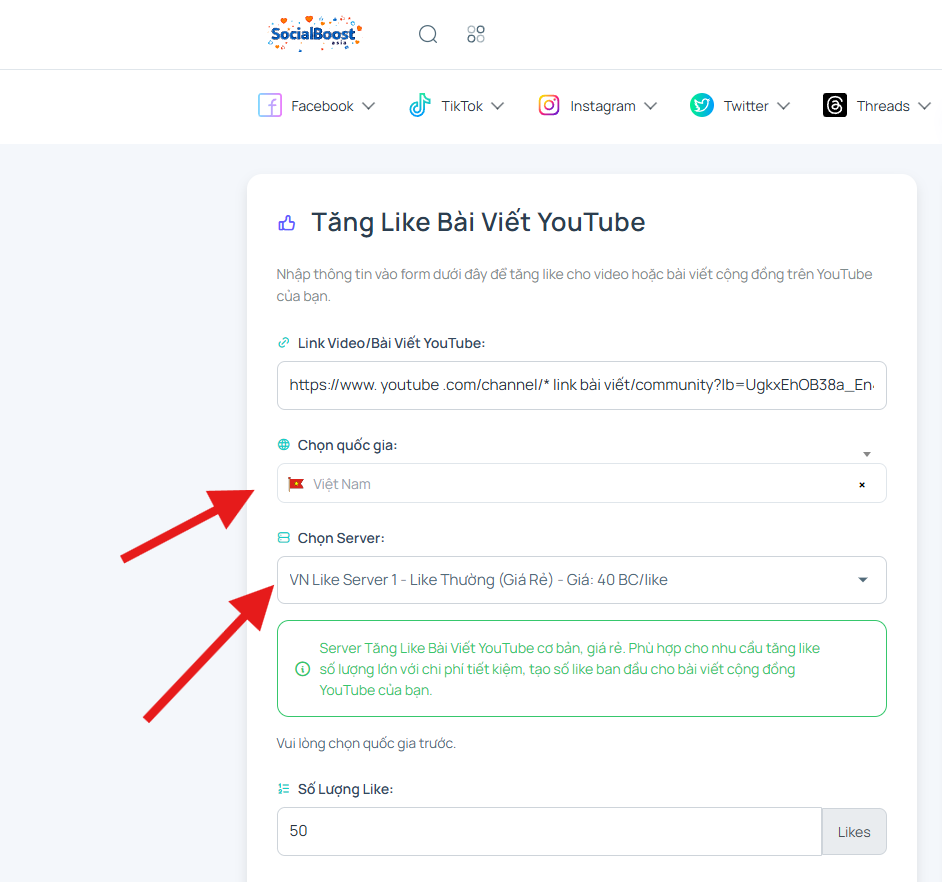Click the Instagram logo icon

549,105
